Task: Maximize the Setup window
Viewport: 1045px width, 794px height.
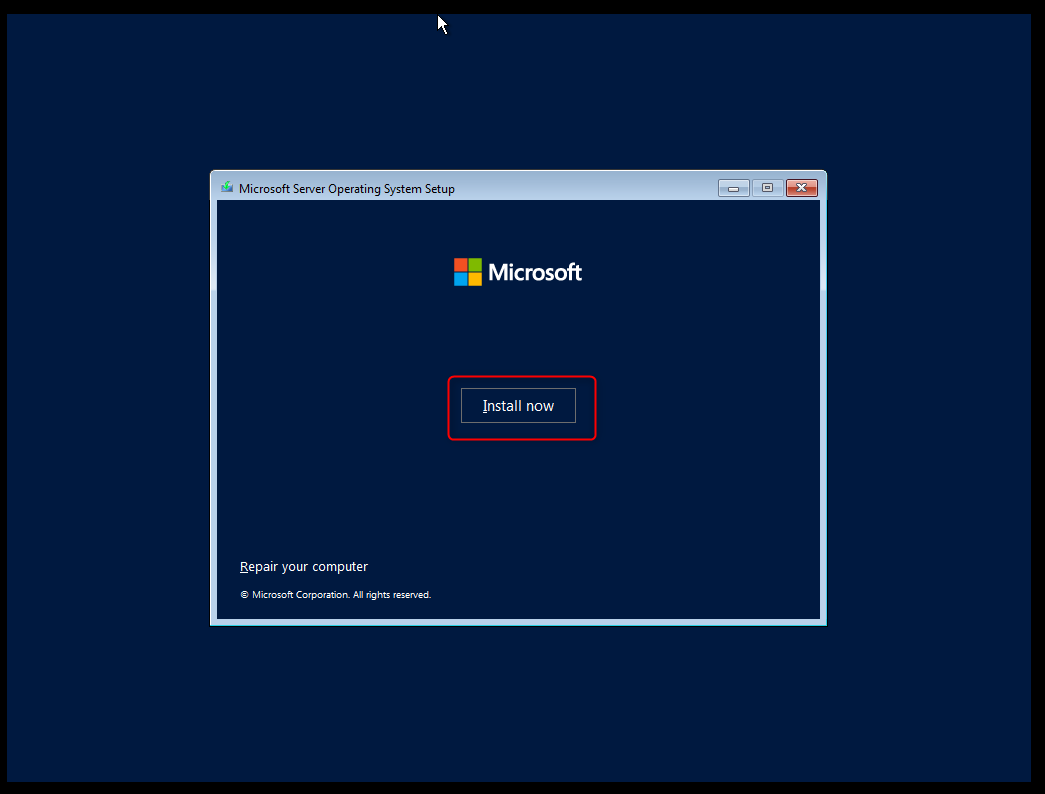Action: coord(767,188)
